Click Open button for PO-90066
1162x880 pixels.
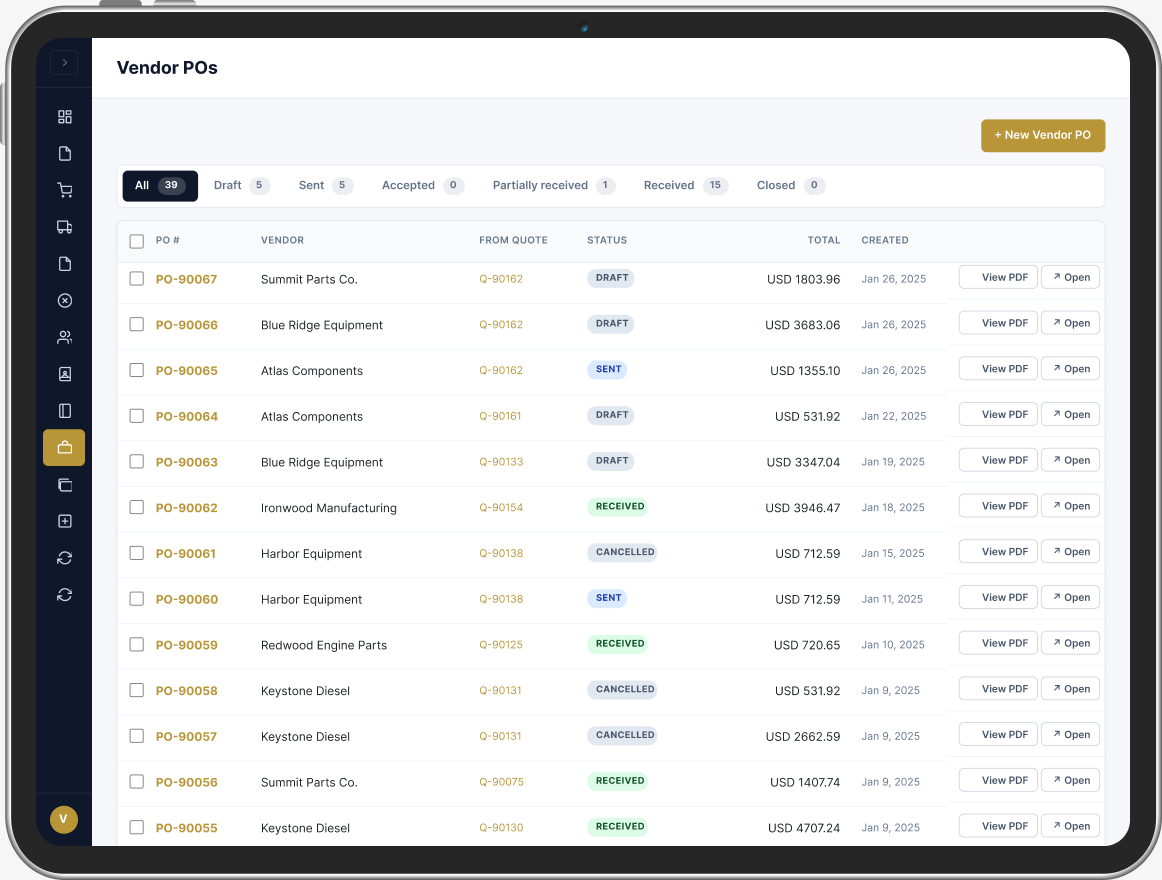coord(1070,323)
